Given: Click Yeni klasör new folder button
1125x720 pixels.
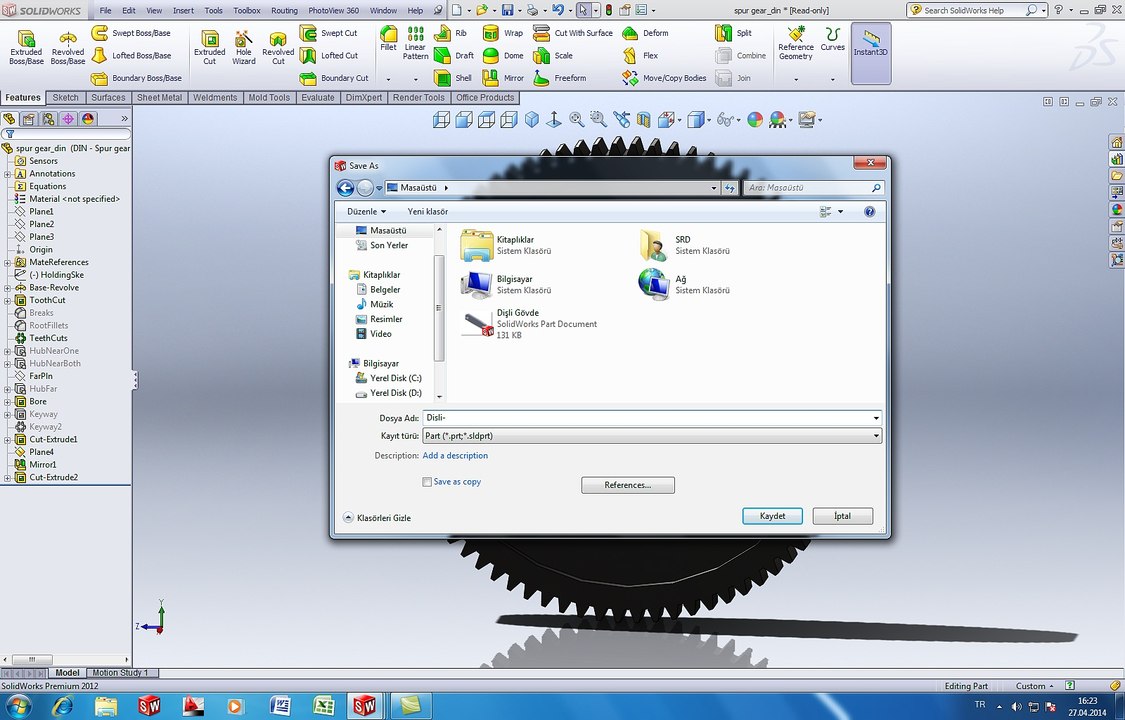Looking at the screenshot, I should 428,212.
